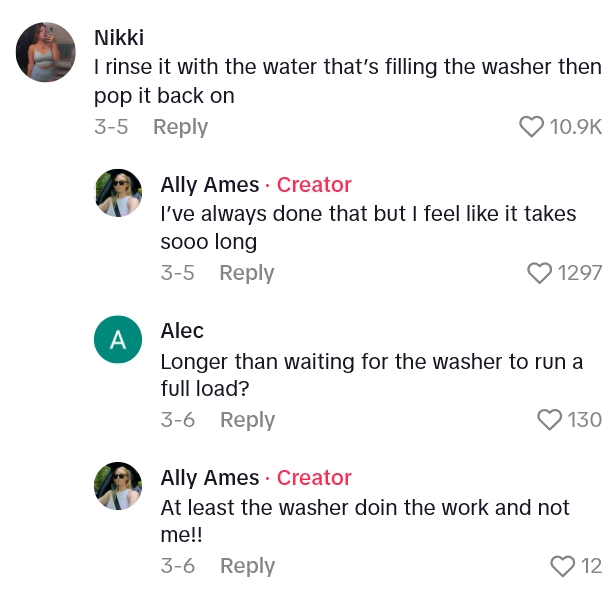The image size is (612, 606).
Task: Like Nikki's comment with the heart icon
Action: click(x=532, y=127)
